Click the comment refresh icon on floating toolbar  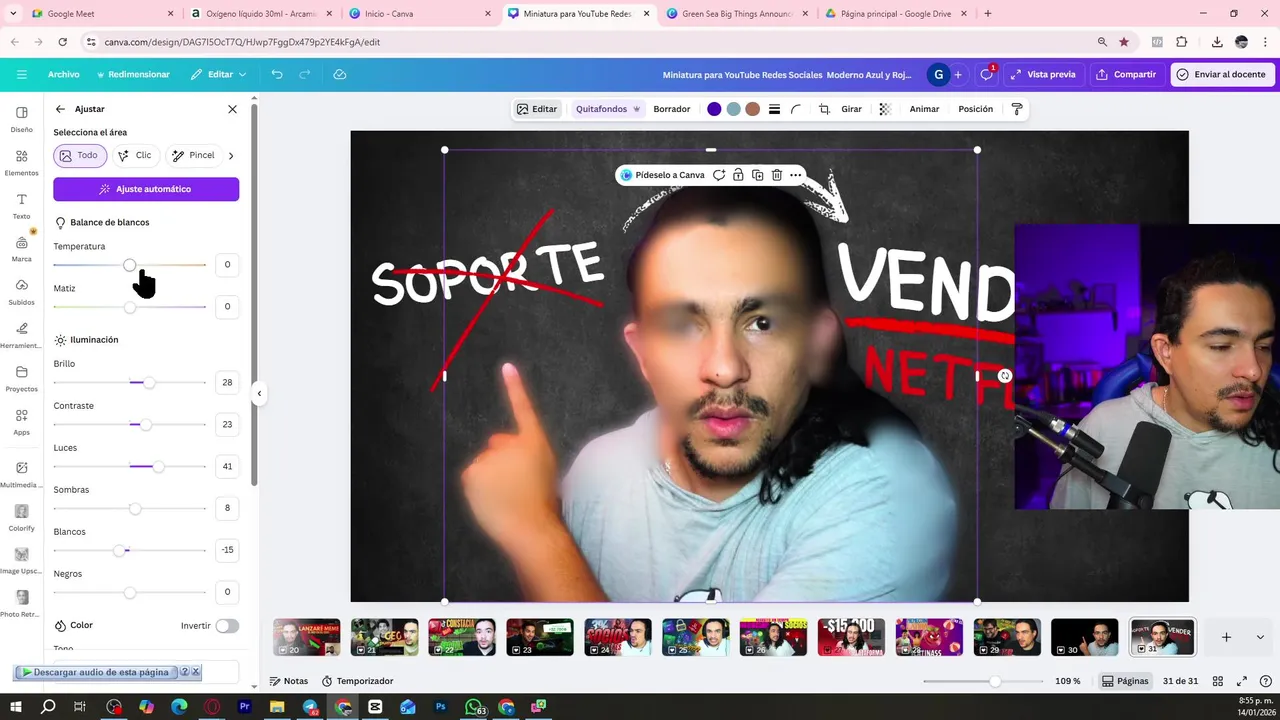[x=718, y=175]
